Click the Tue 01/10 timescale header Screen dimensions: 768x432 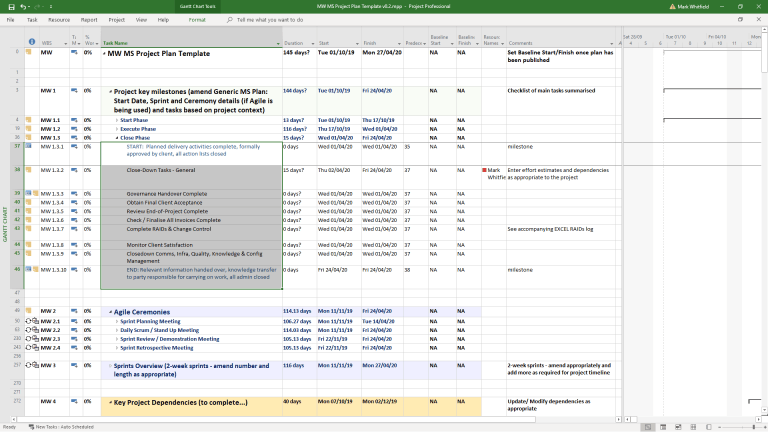[x=675, y=37]
